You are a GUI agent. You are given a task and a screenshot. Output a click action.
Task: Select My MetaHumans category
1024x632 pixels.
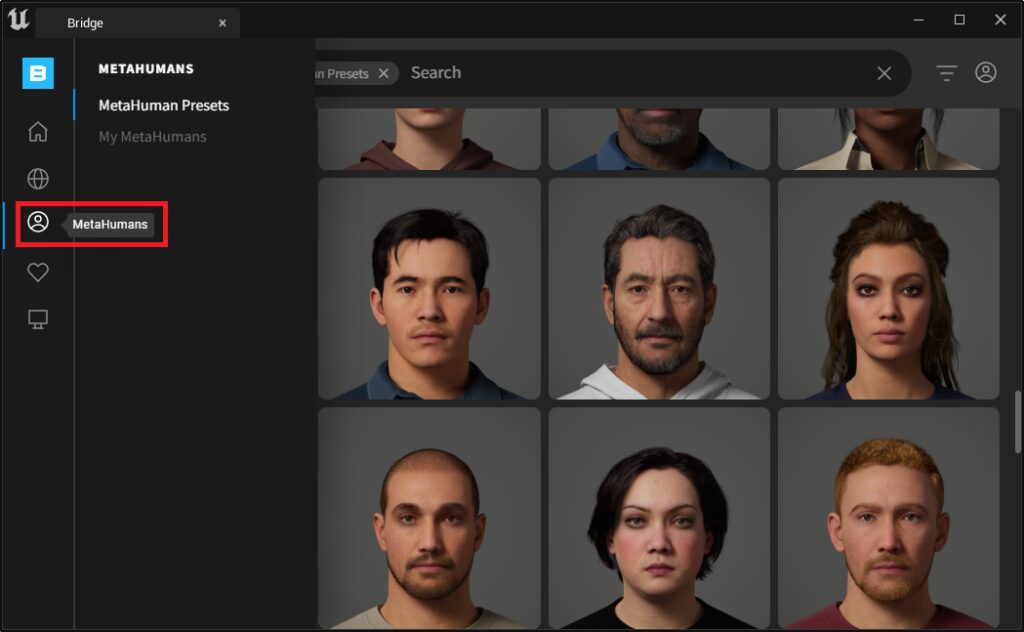[x=152, y=136]
